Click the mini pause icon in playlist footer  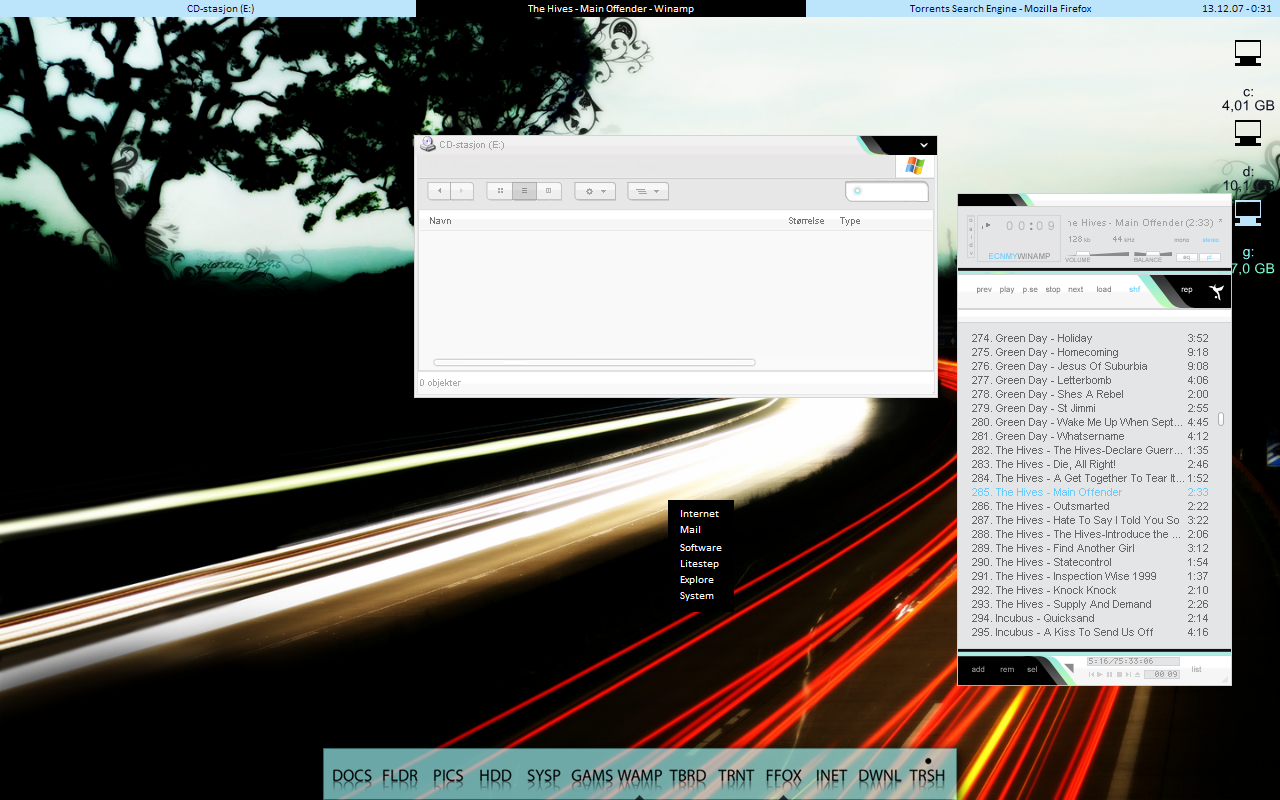(1109, 674)
